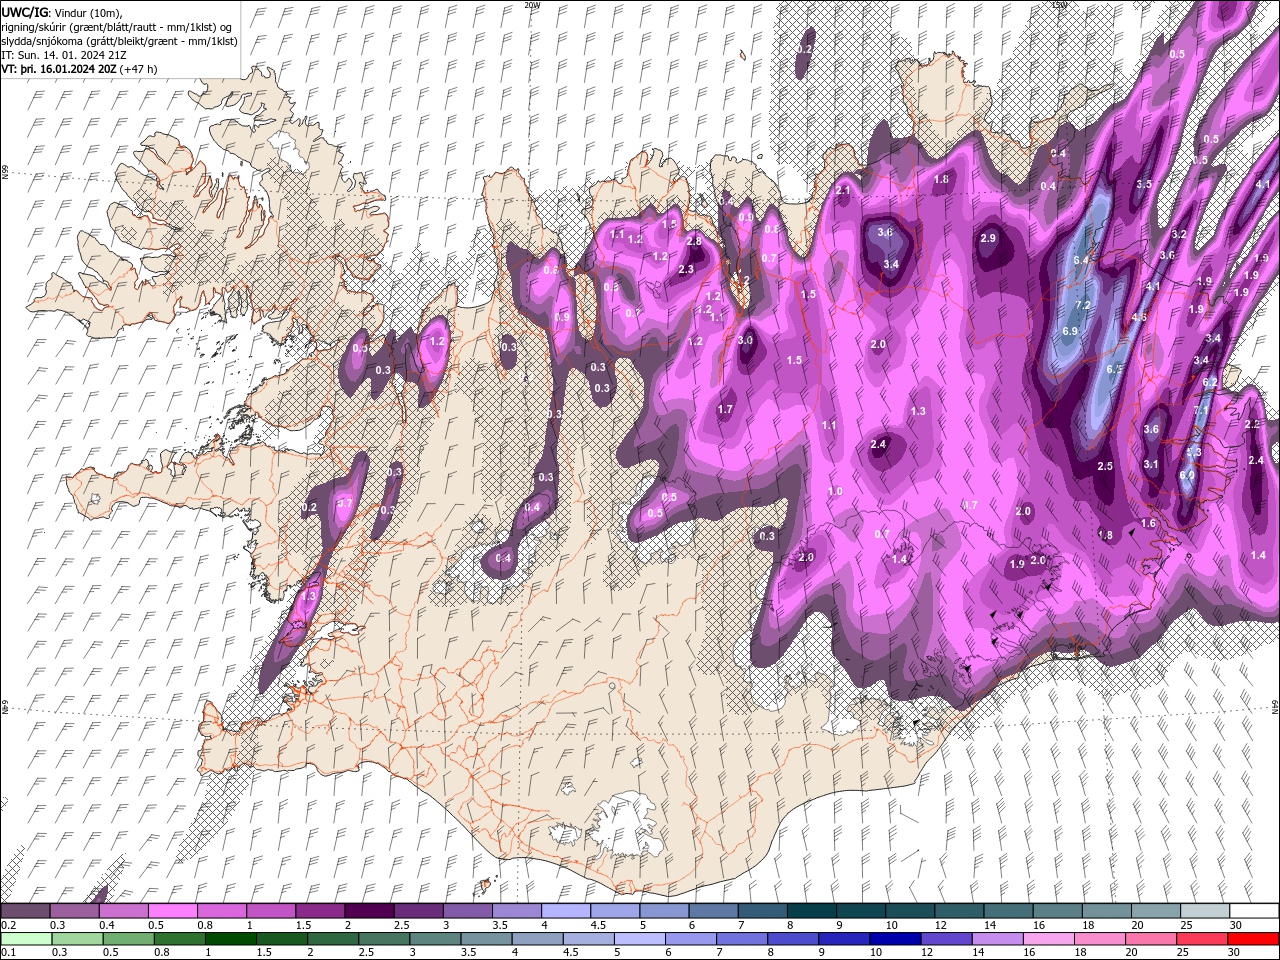Click the '3.1' precipitation value on the map
Screen dimensions: 1280x960
point(1151,464)
